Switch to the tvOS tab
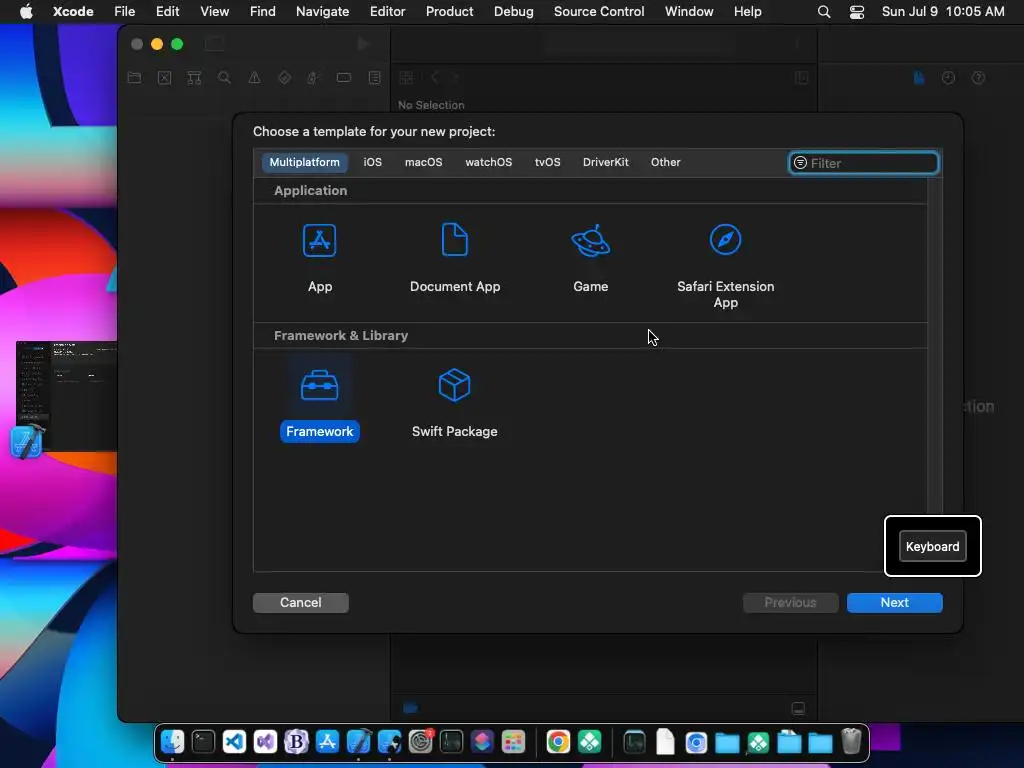 click(x=547, y=162)
